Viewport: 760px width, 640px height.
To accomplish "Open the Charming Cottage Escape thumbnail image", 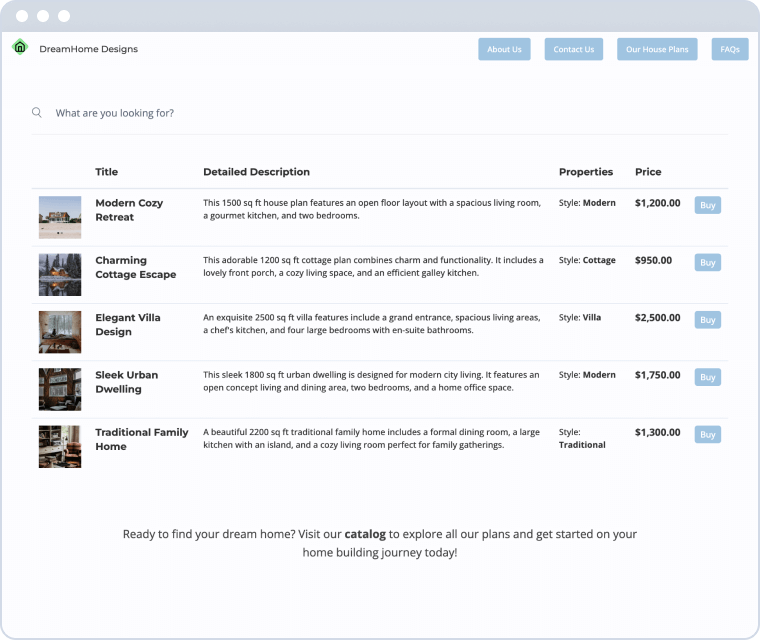I will click(x=60, y=274).
